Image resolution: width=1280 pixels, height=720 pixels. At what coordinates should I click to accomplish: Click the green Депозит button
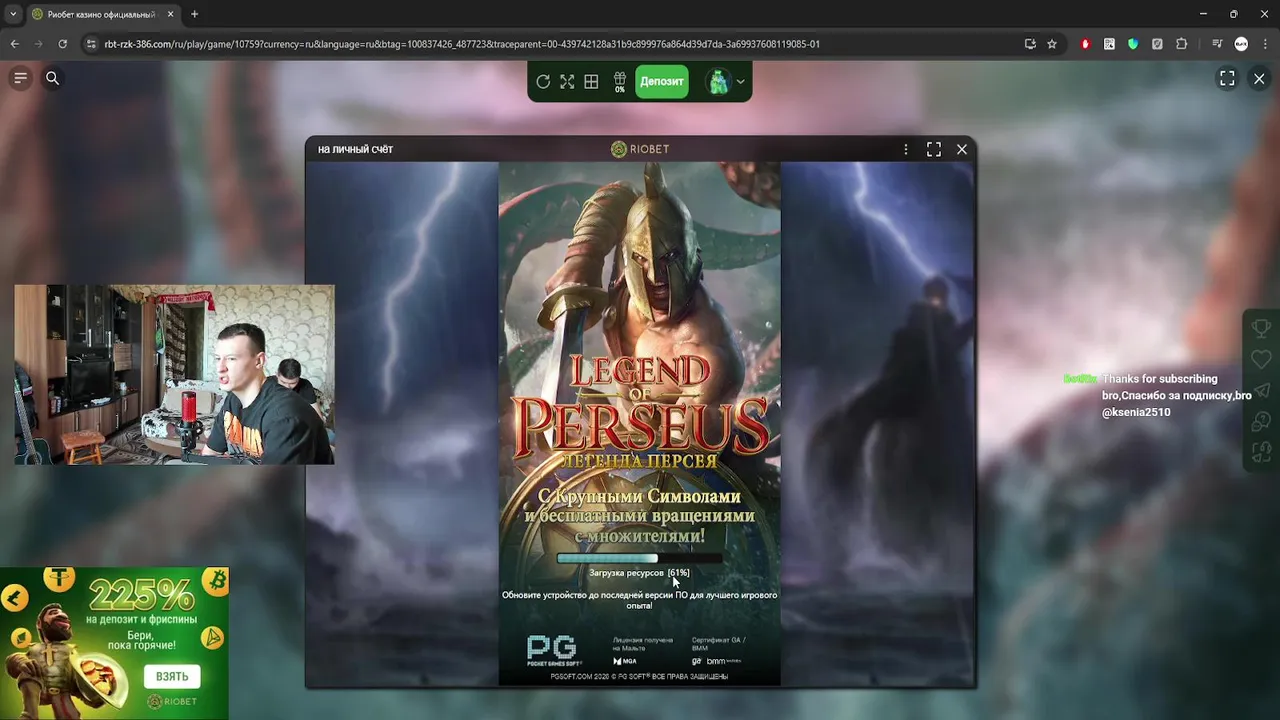(x=662, y=81)
